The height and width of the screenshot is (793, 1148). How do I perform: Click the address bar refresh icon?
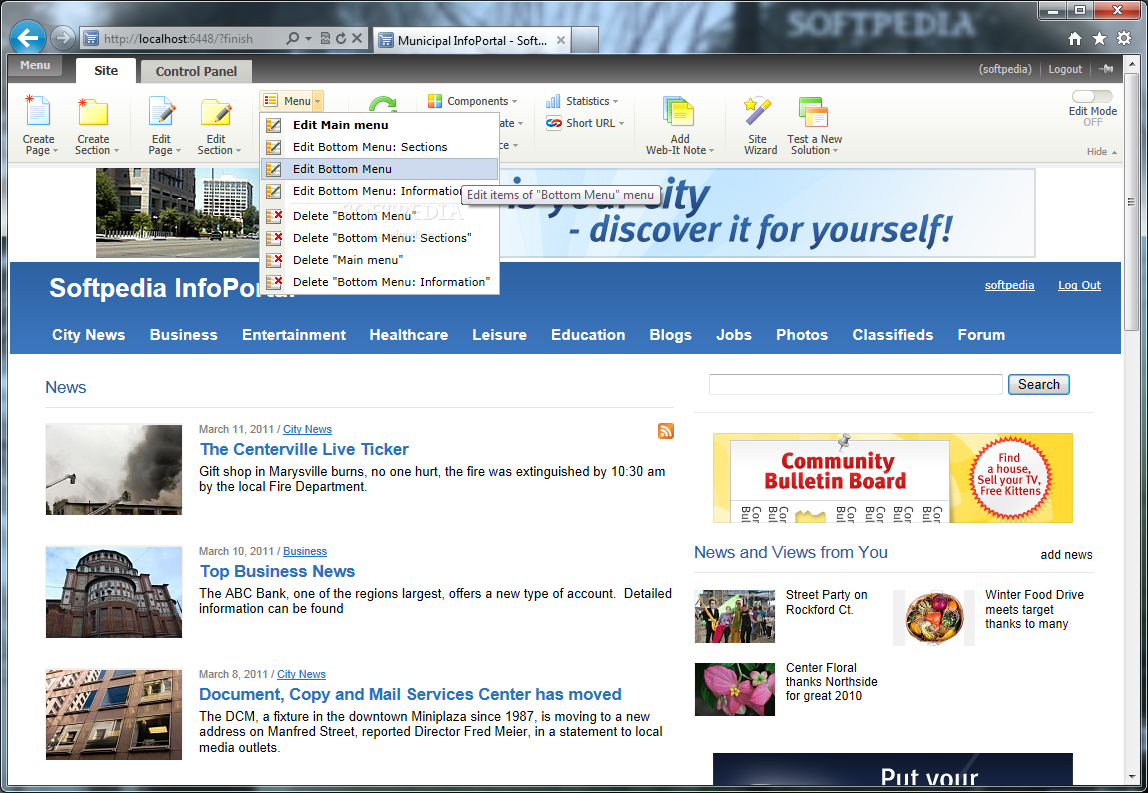click(341, 38)
